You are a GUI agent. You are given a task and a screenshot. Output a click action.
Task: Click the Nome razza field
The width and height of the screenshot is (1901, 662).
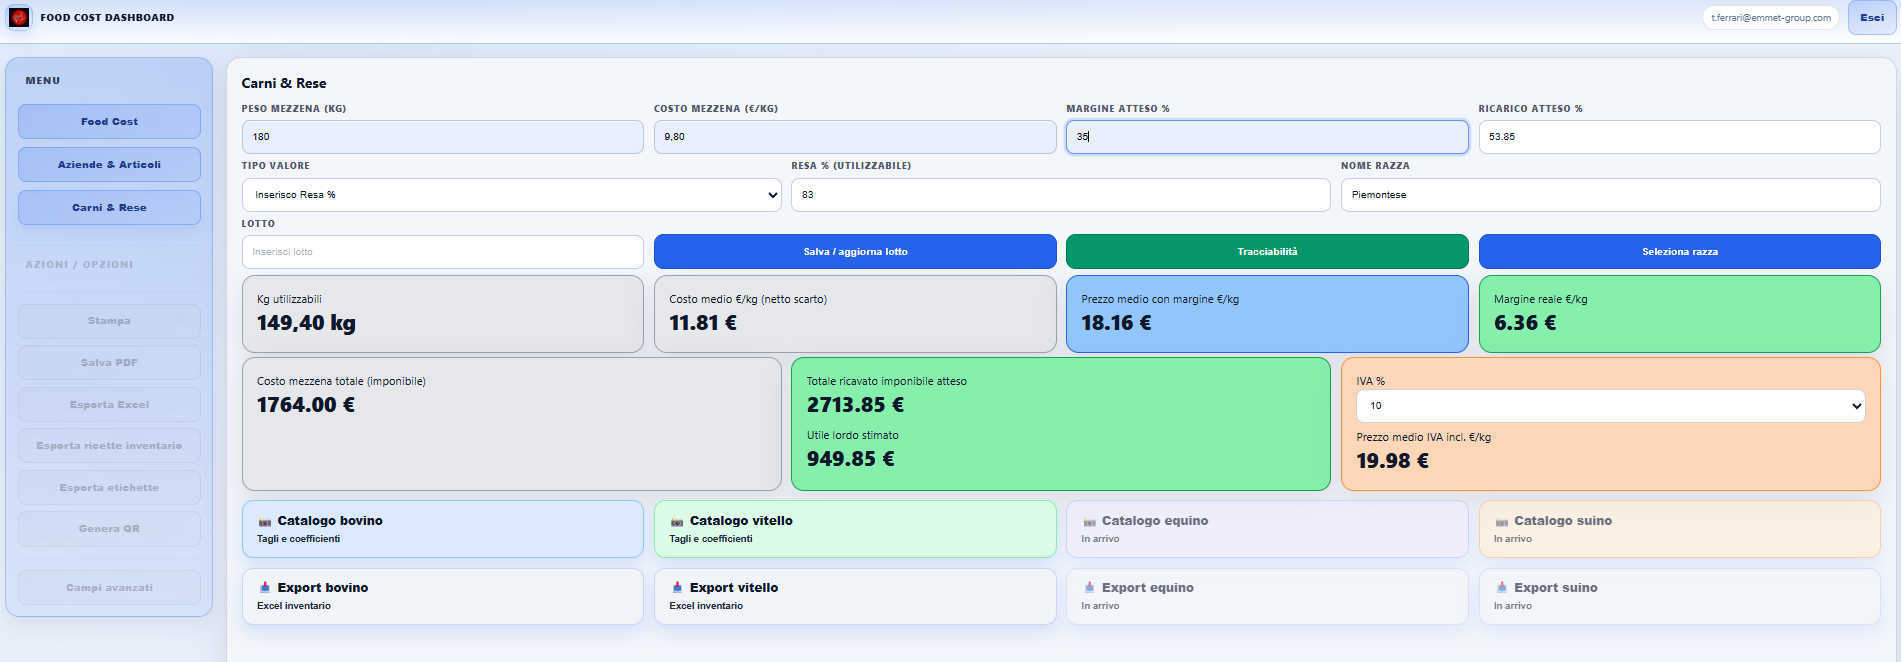1610,195
